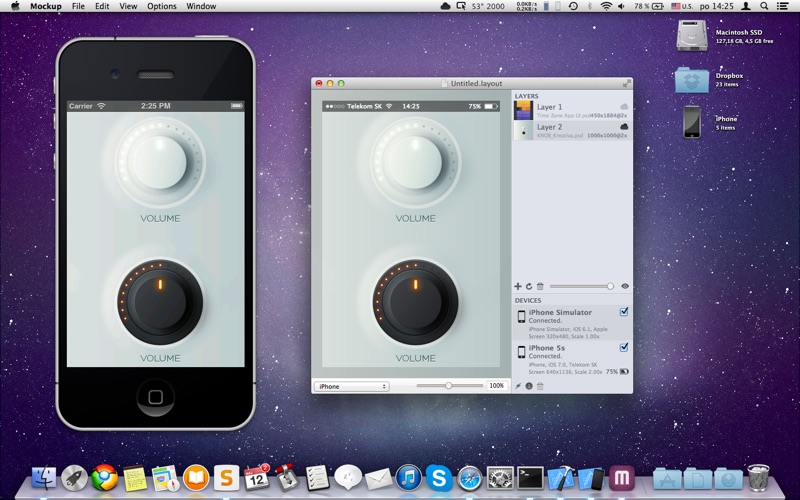The image size is (800, 500).
Task: Toggle layer visibility eye icon
Action: tap(625, 286)
